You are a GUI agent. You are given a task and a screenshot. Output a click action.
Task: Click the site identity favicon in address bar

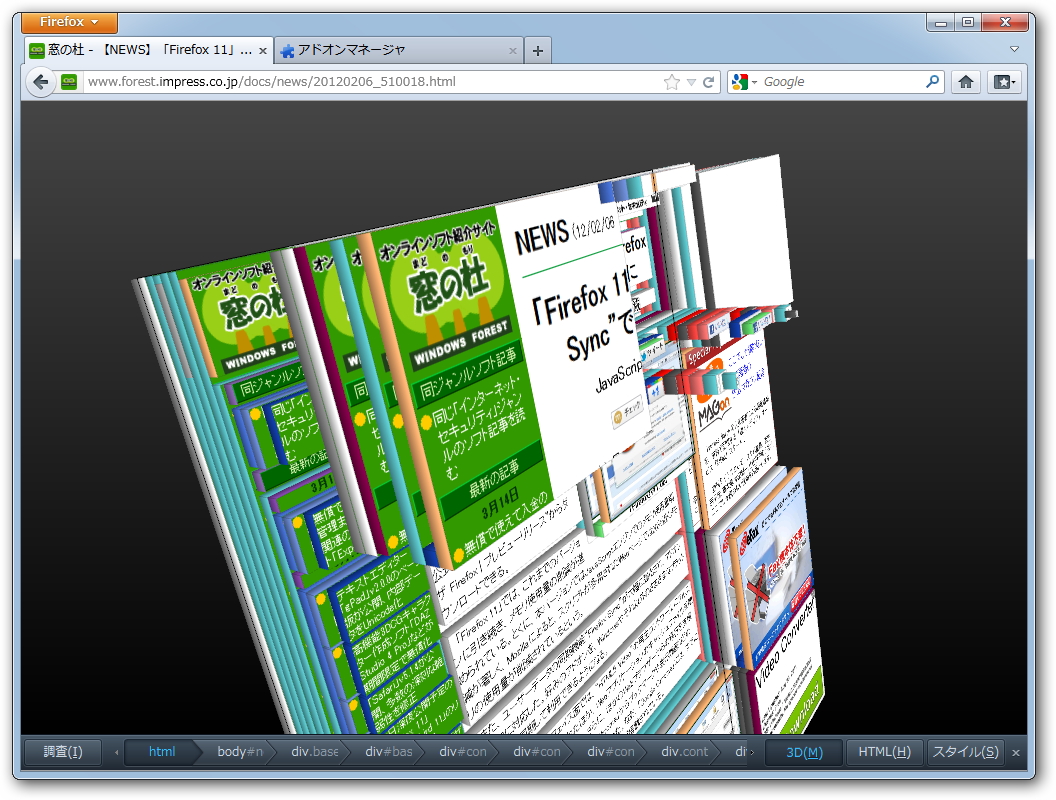click(x=69, y=82)
